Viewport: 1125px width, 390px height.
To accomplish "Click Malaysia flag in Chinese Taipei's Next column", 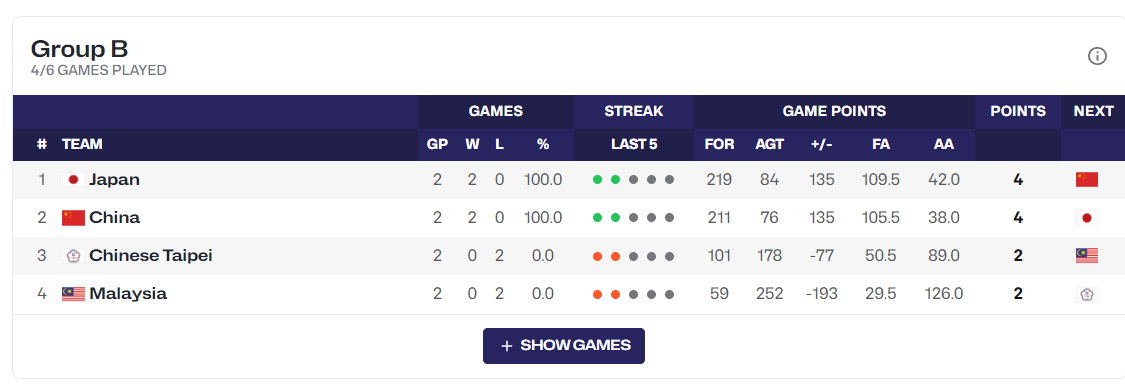I will click(1087, 255).
